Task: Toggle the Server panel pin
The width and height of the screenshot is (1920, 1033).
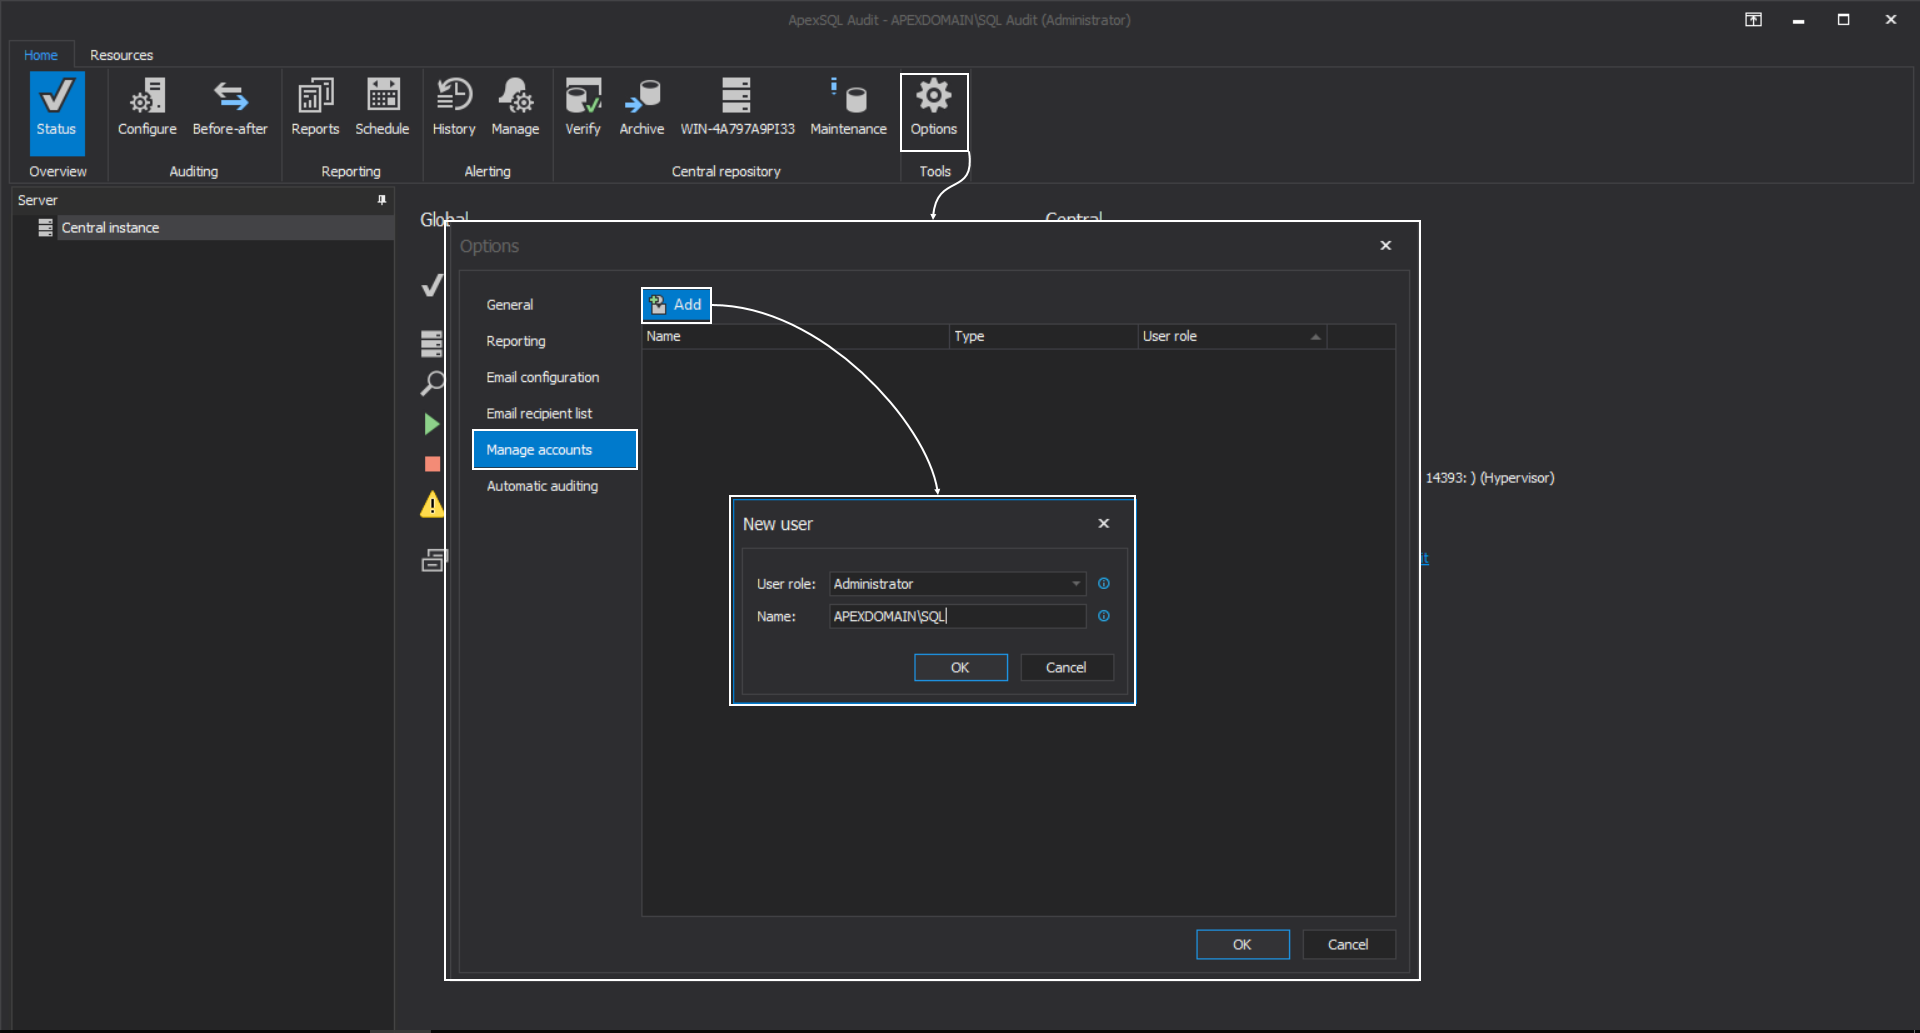Action: [x=381, y=200]
